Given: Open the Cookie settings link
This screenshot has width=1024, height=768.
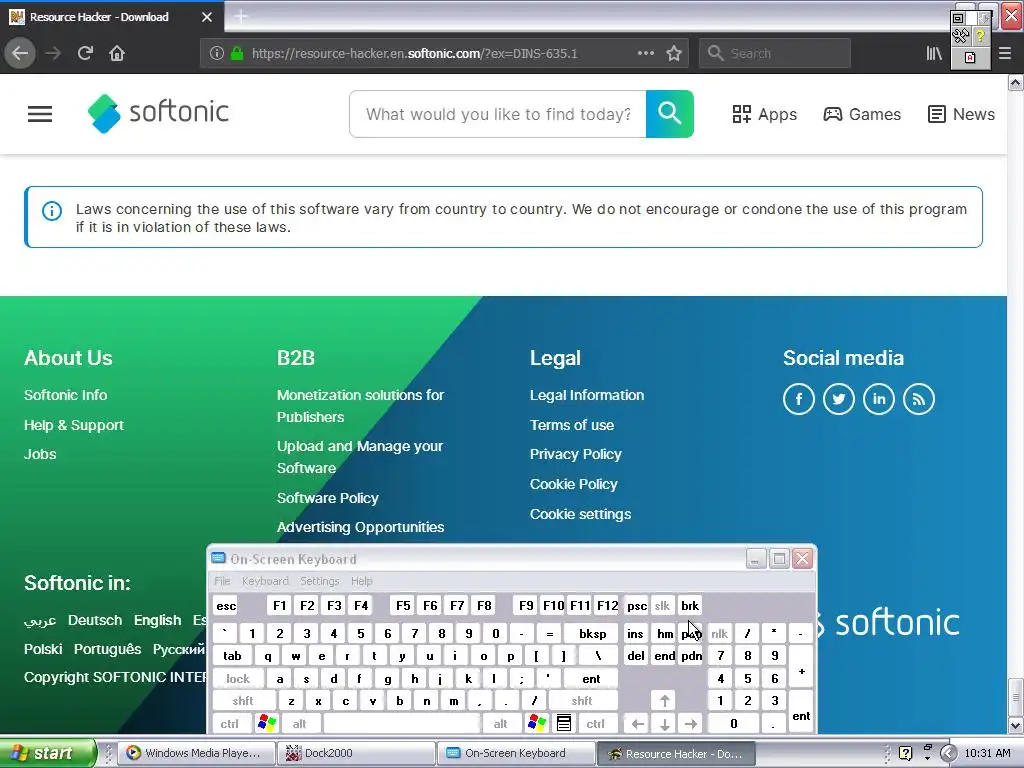Looking at the screenshot, I should coord(580,515).
